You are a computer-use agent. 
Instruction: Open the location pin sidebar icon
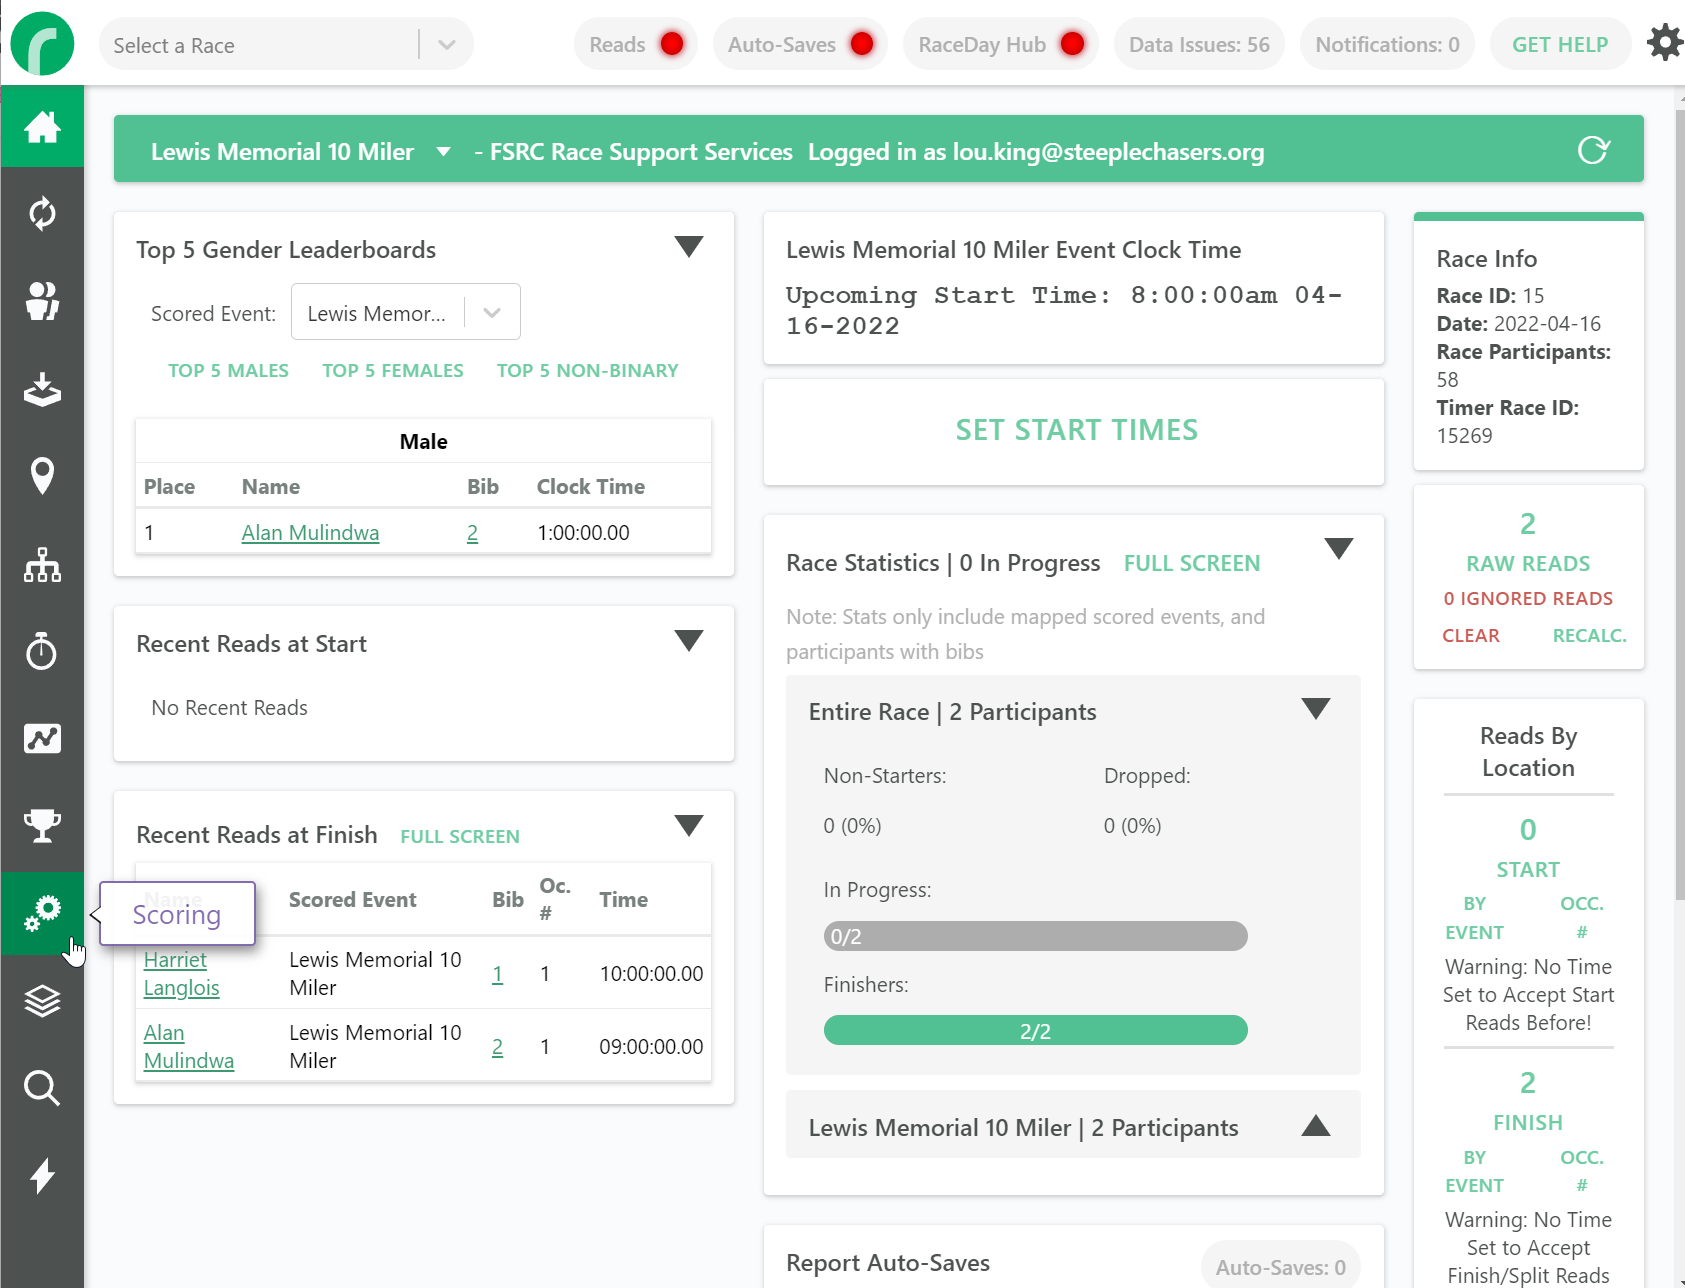[42, 476]
